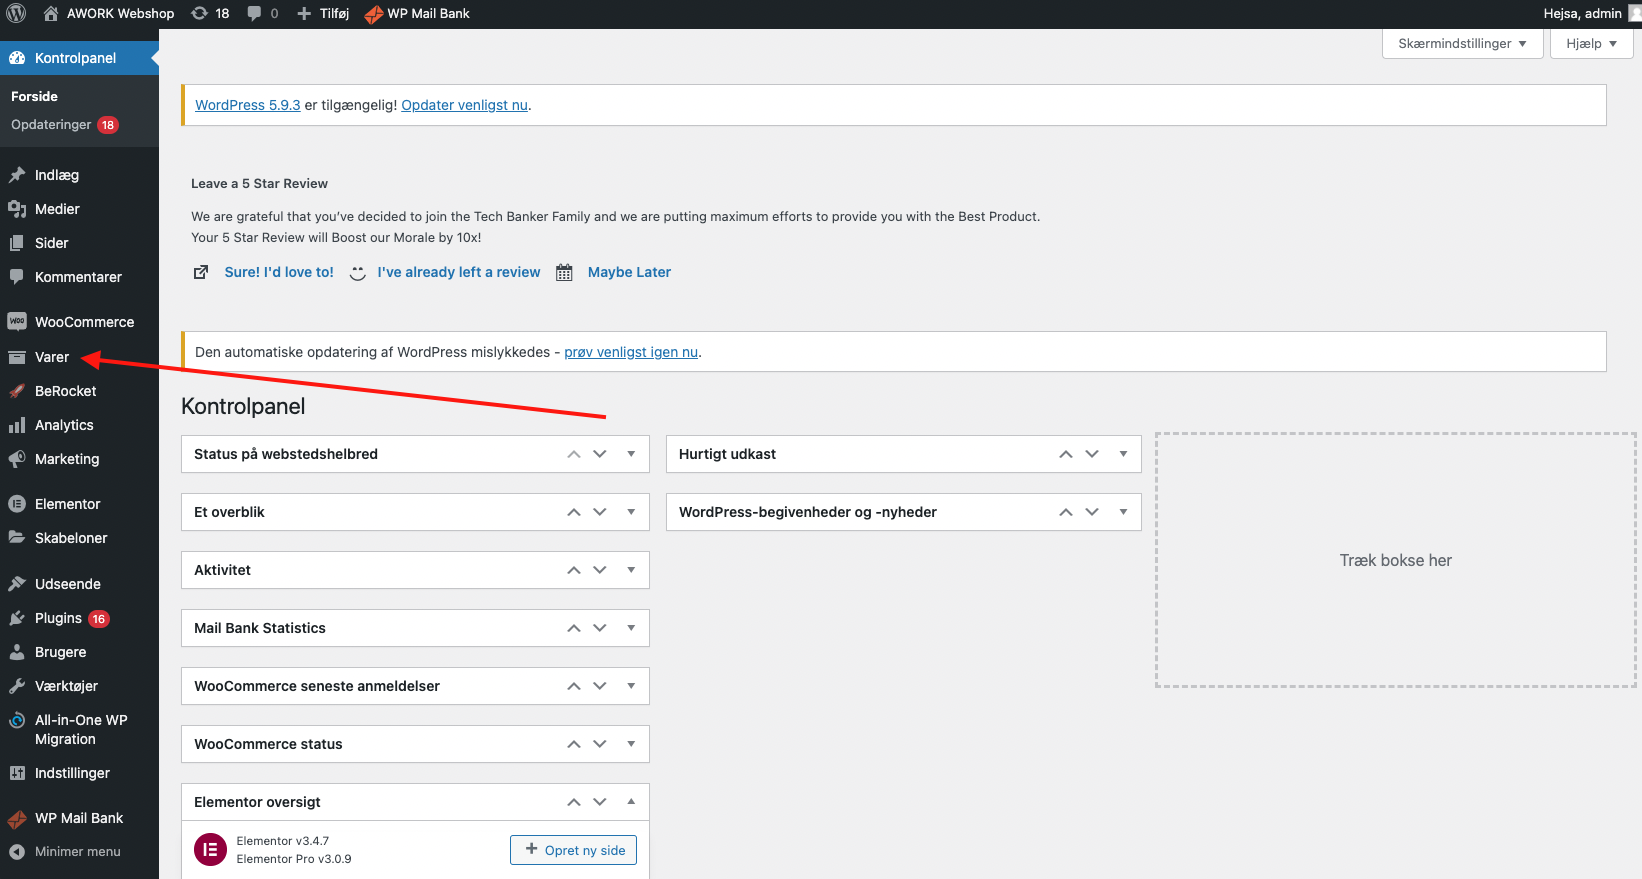The width and height of the screenshot is (1642, 879).
Task: Click the Maybe Later link
Action: coord(629,272)
